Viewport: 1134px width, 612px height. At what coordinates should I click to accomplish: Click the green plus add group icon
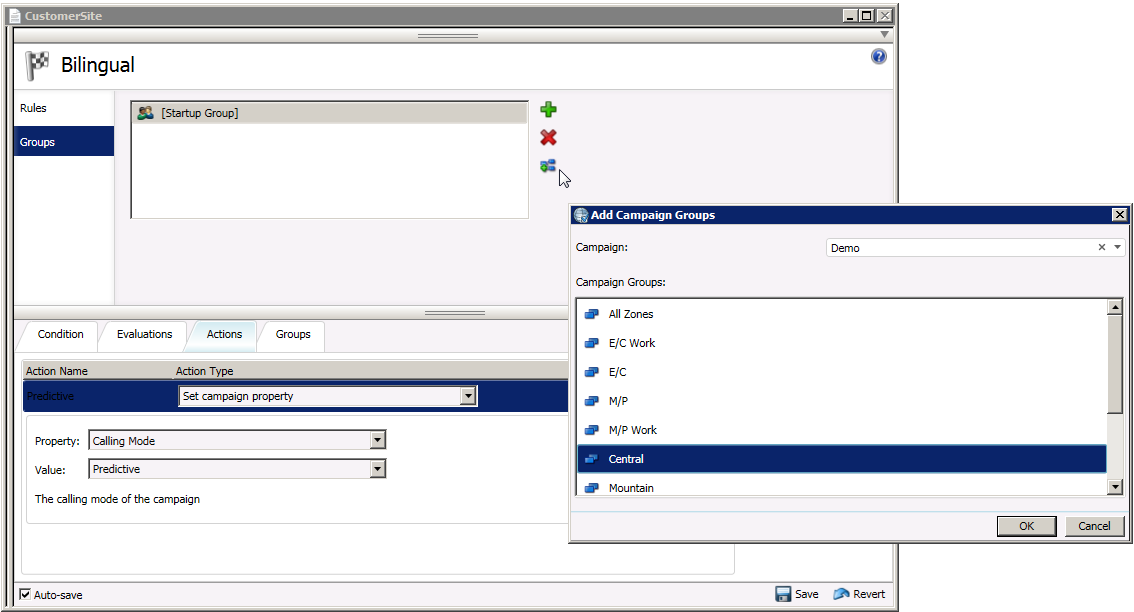point(548,110)
